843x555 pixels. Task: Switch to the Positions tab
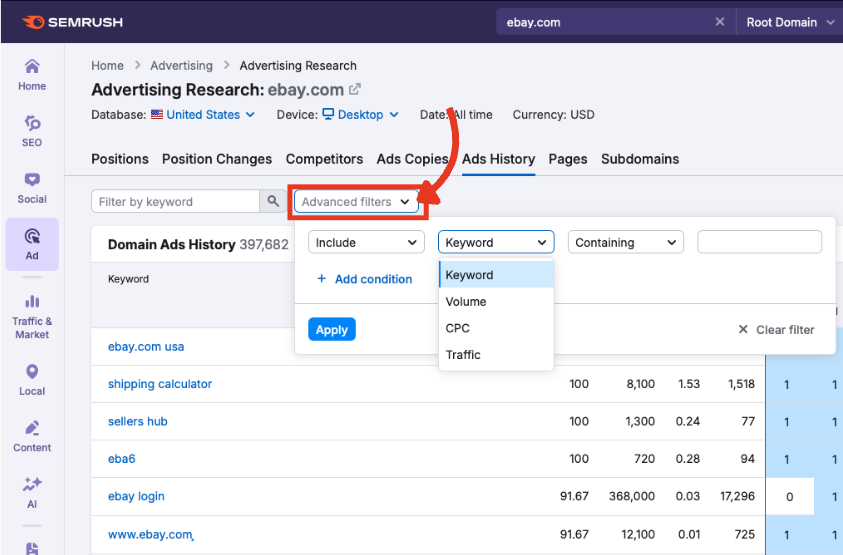[x=120, y=159]
